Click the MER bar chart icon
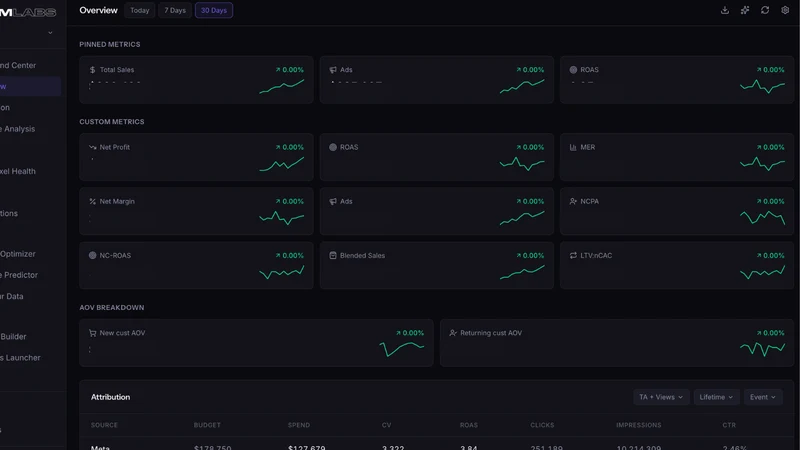This screenshot has width=800, height=450. [x=573, y=147]
